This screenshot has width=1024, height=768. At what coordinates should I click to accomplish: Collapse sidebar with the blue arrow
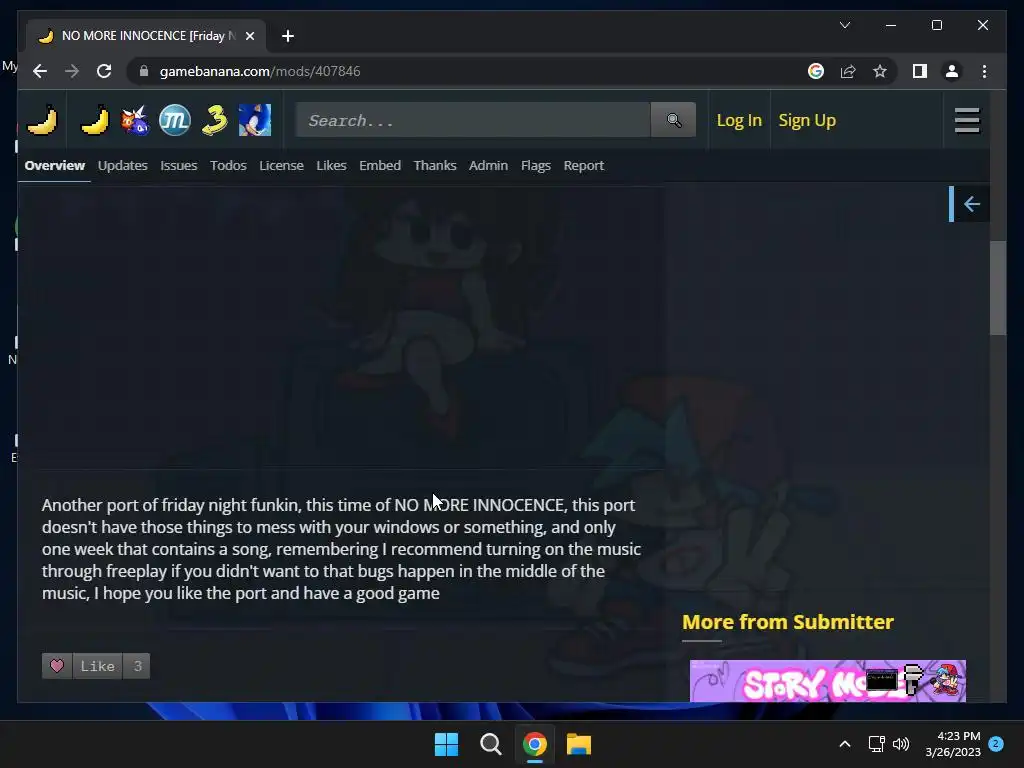coord(970,204)
